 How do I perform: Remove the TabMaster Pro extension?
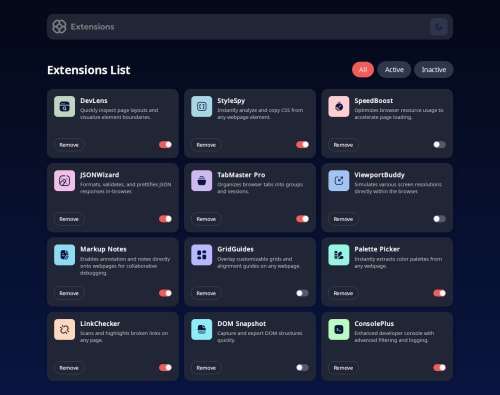[206, 219]
